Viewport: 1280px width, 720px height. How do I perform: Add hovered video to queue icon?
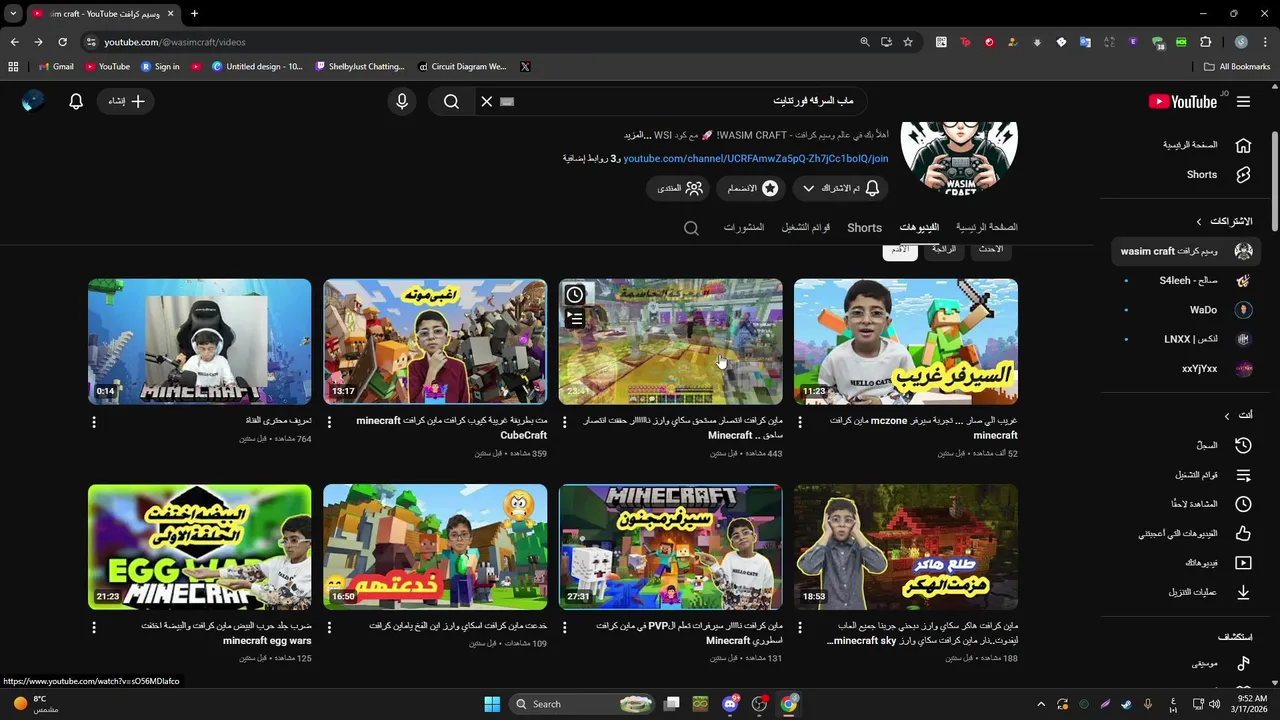pyautogui.click(x=575, y=319)
